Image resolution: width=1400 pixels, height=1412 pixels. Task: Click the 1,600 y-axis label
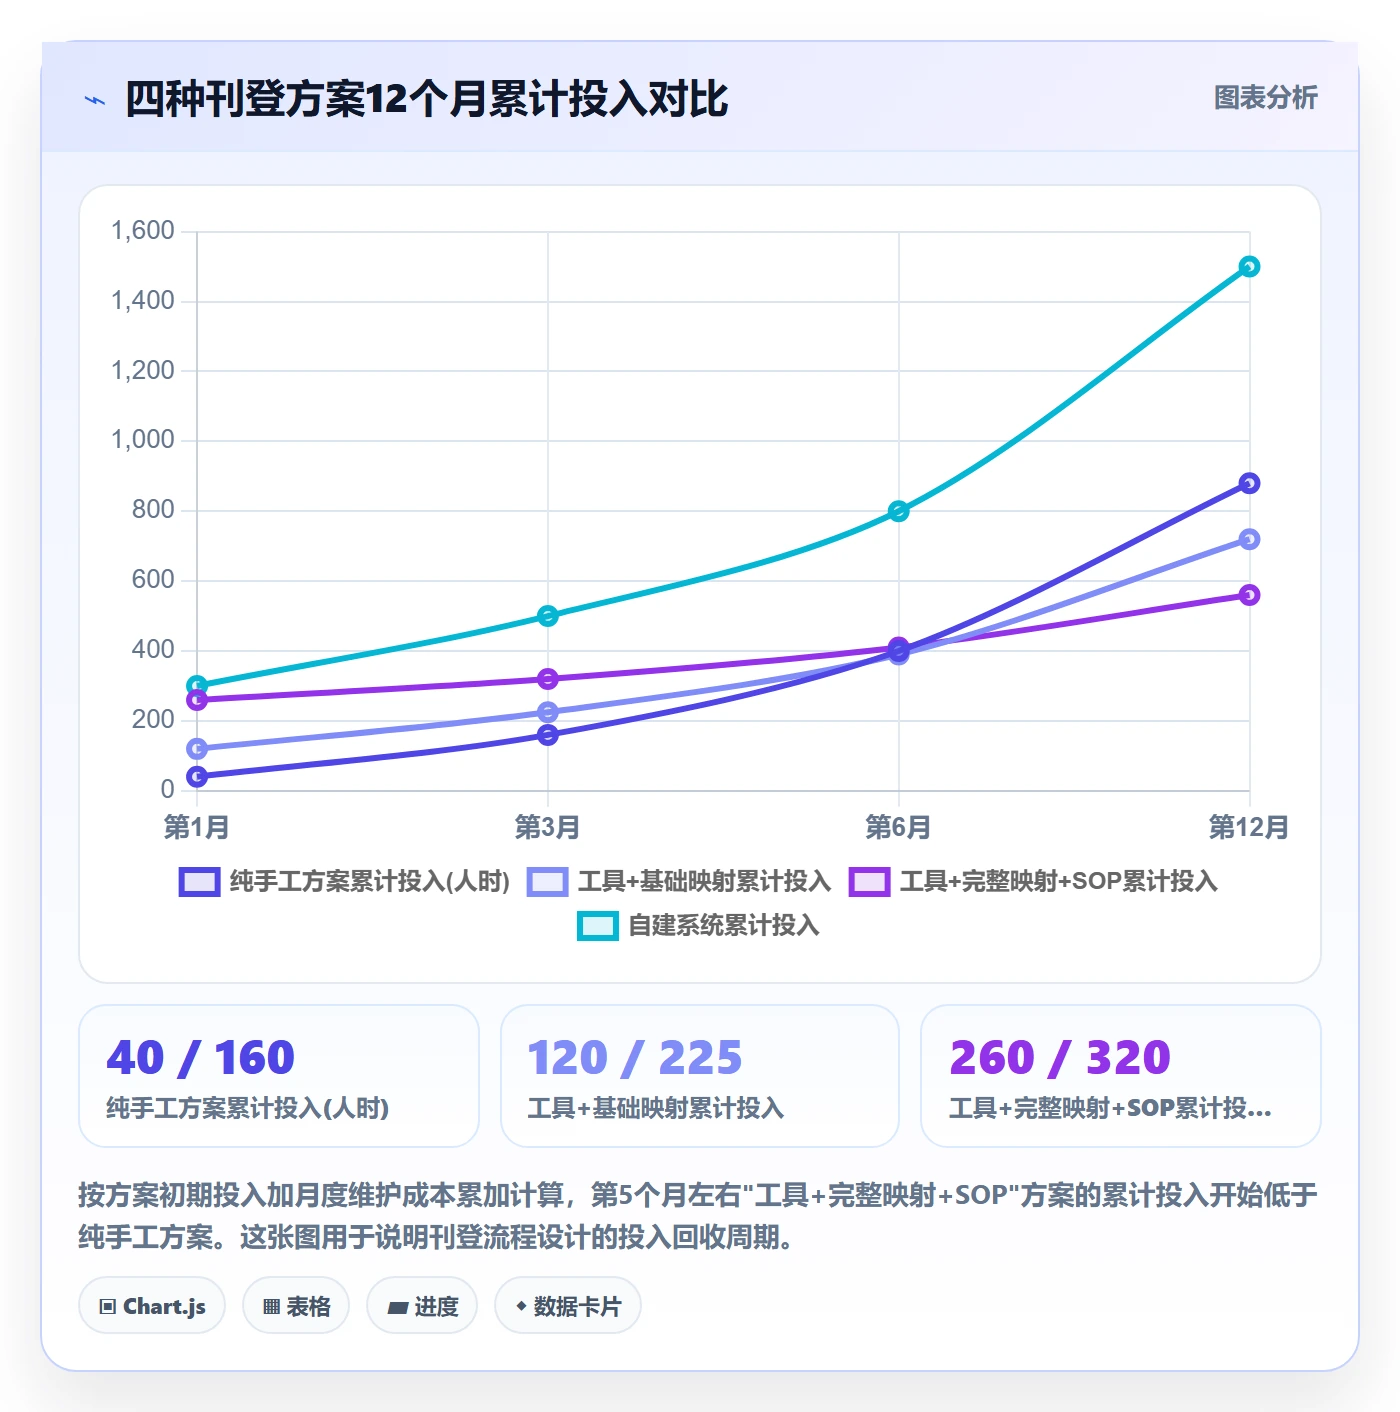142,231
